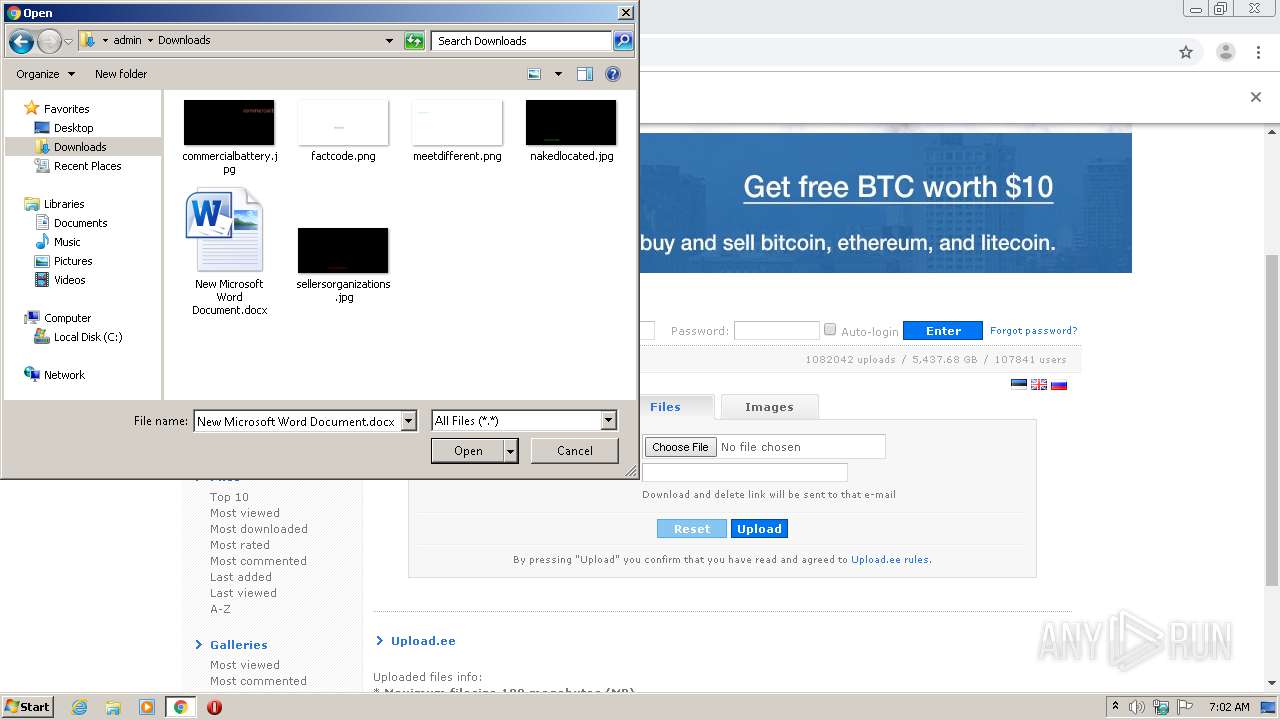This screenshot has width=1280, height=720.
Task: Open the recent pages arrow beside navigation buttons
Action: click(x=68, y=41)
